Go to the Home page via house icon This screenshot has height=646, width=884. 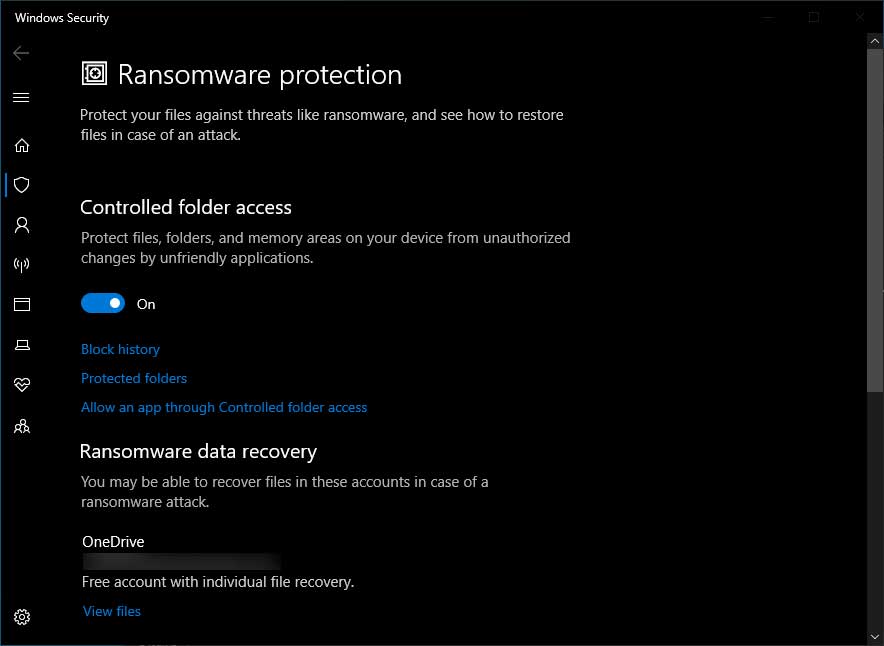tap(21, 145)
